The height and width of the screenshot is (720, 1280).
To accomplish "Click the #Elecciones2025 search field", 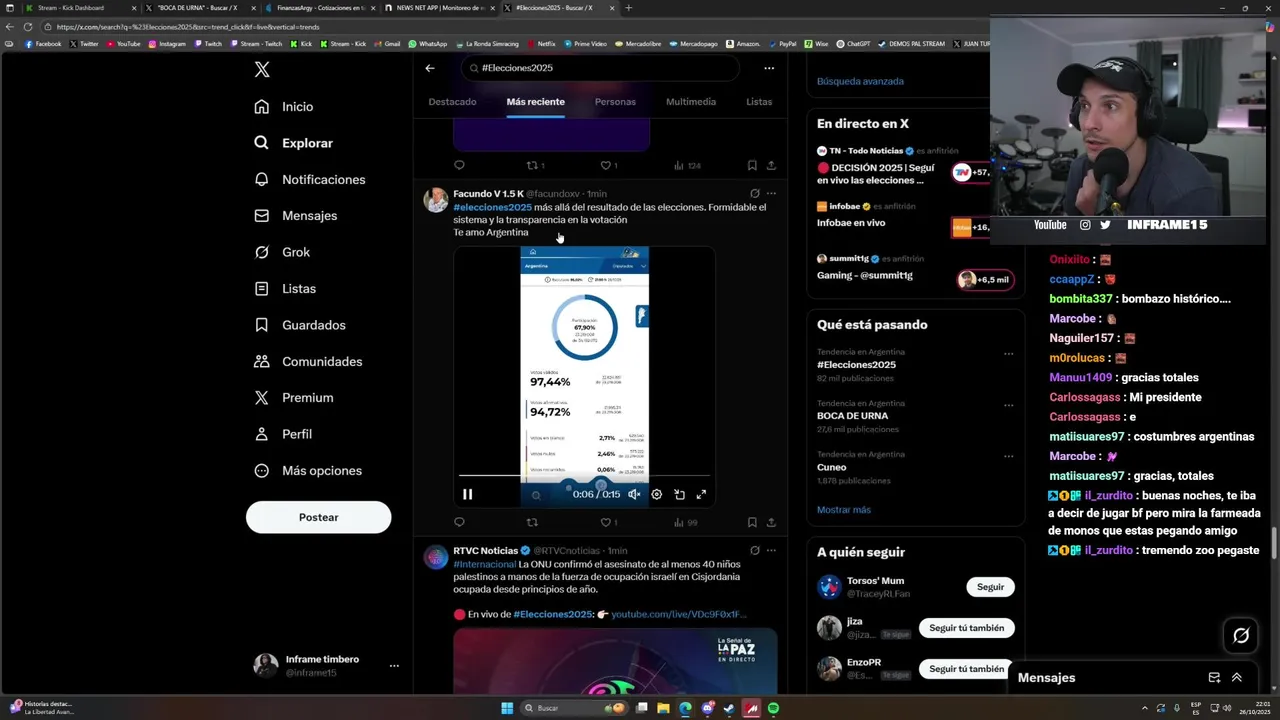I will [x=600, y=68].
